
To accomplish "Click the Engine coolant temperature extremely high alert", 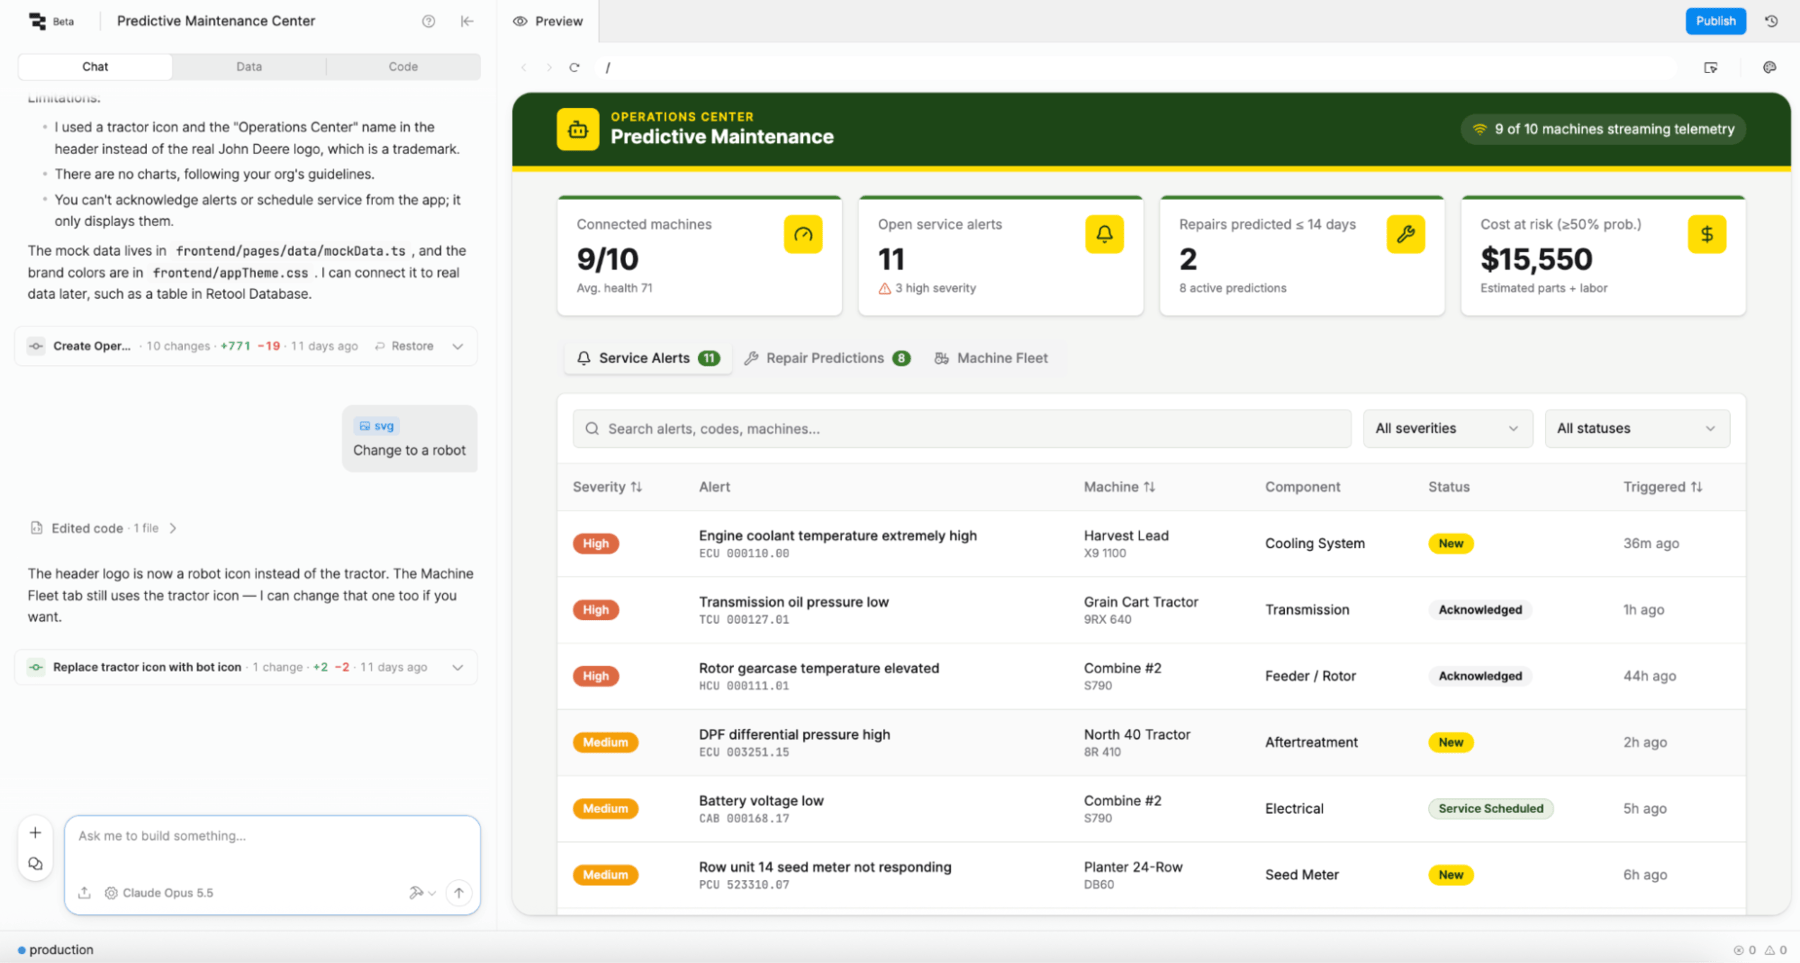I will [838, 536].
